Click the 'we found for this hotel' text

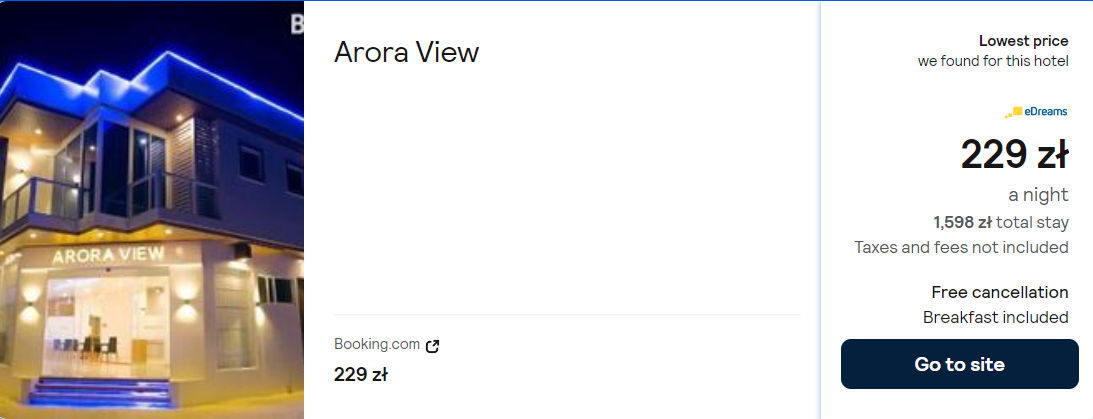(993, 61)
